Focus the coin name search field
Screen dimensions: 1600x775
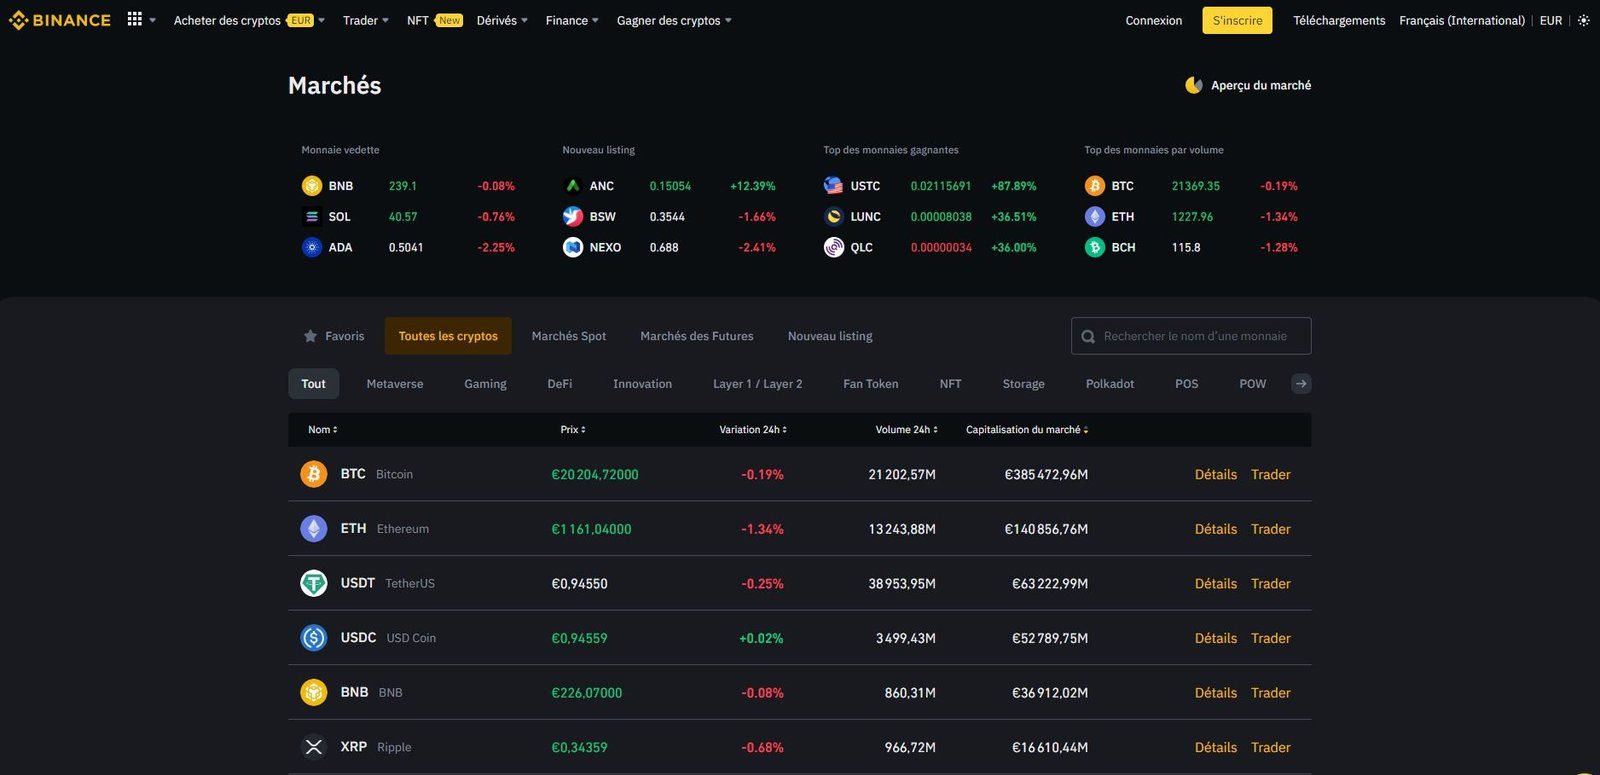click(1191, 336)
